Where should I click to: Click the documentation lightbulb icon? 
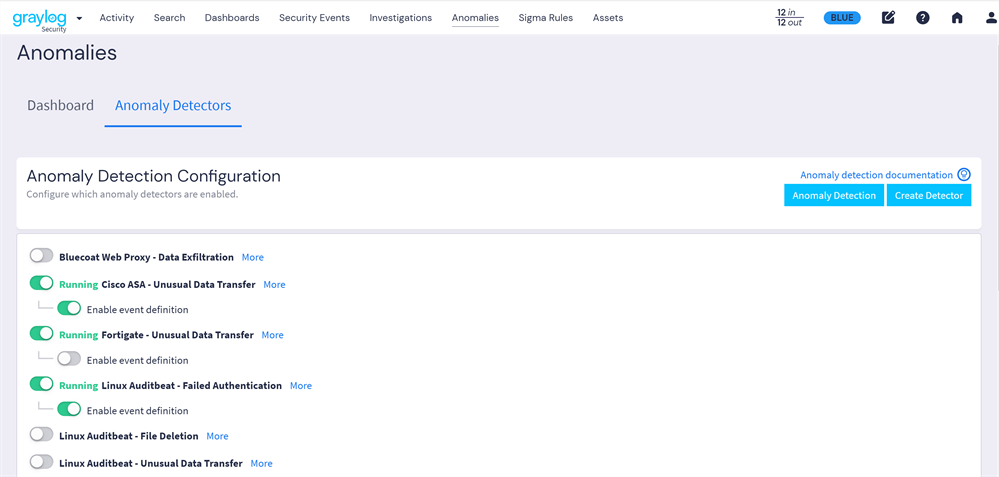(x=964, y=175)
